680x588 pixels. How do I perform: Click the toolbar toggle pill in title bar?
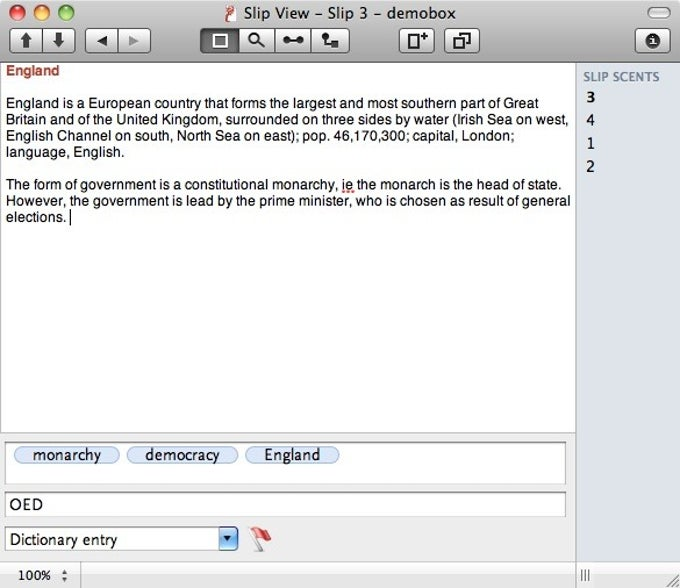click(x=659, y=13)
